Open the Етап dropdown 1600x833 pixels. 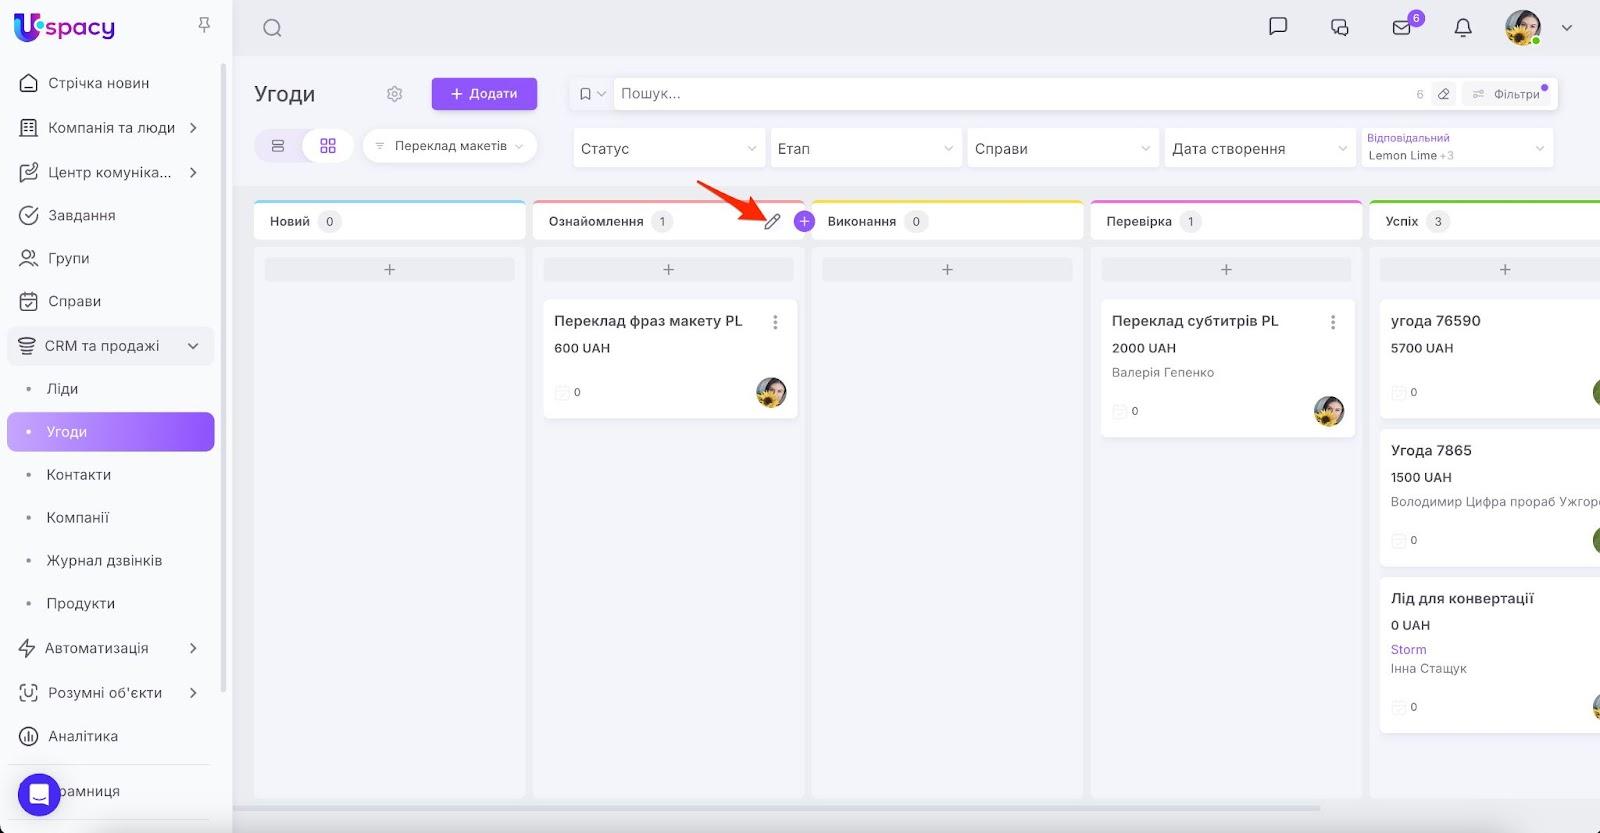pyautogui.click(x=865, y=148)
